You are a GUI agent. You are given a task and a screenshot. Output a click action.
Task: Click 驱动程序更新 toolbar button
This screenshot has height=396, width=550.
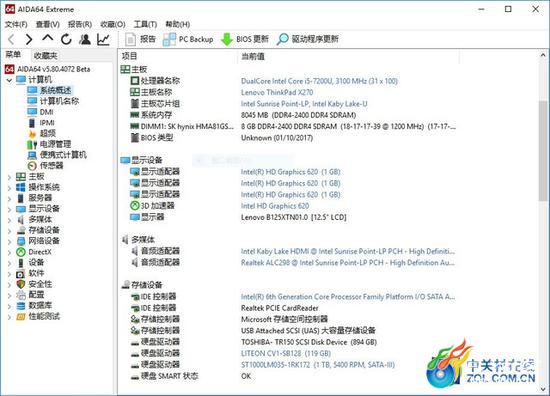pyautogui.click(x=308, y=39)
